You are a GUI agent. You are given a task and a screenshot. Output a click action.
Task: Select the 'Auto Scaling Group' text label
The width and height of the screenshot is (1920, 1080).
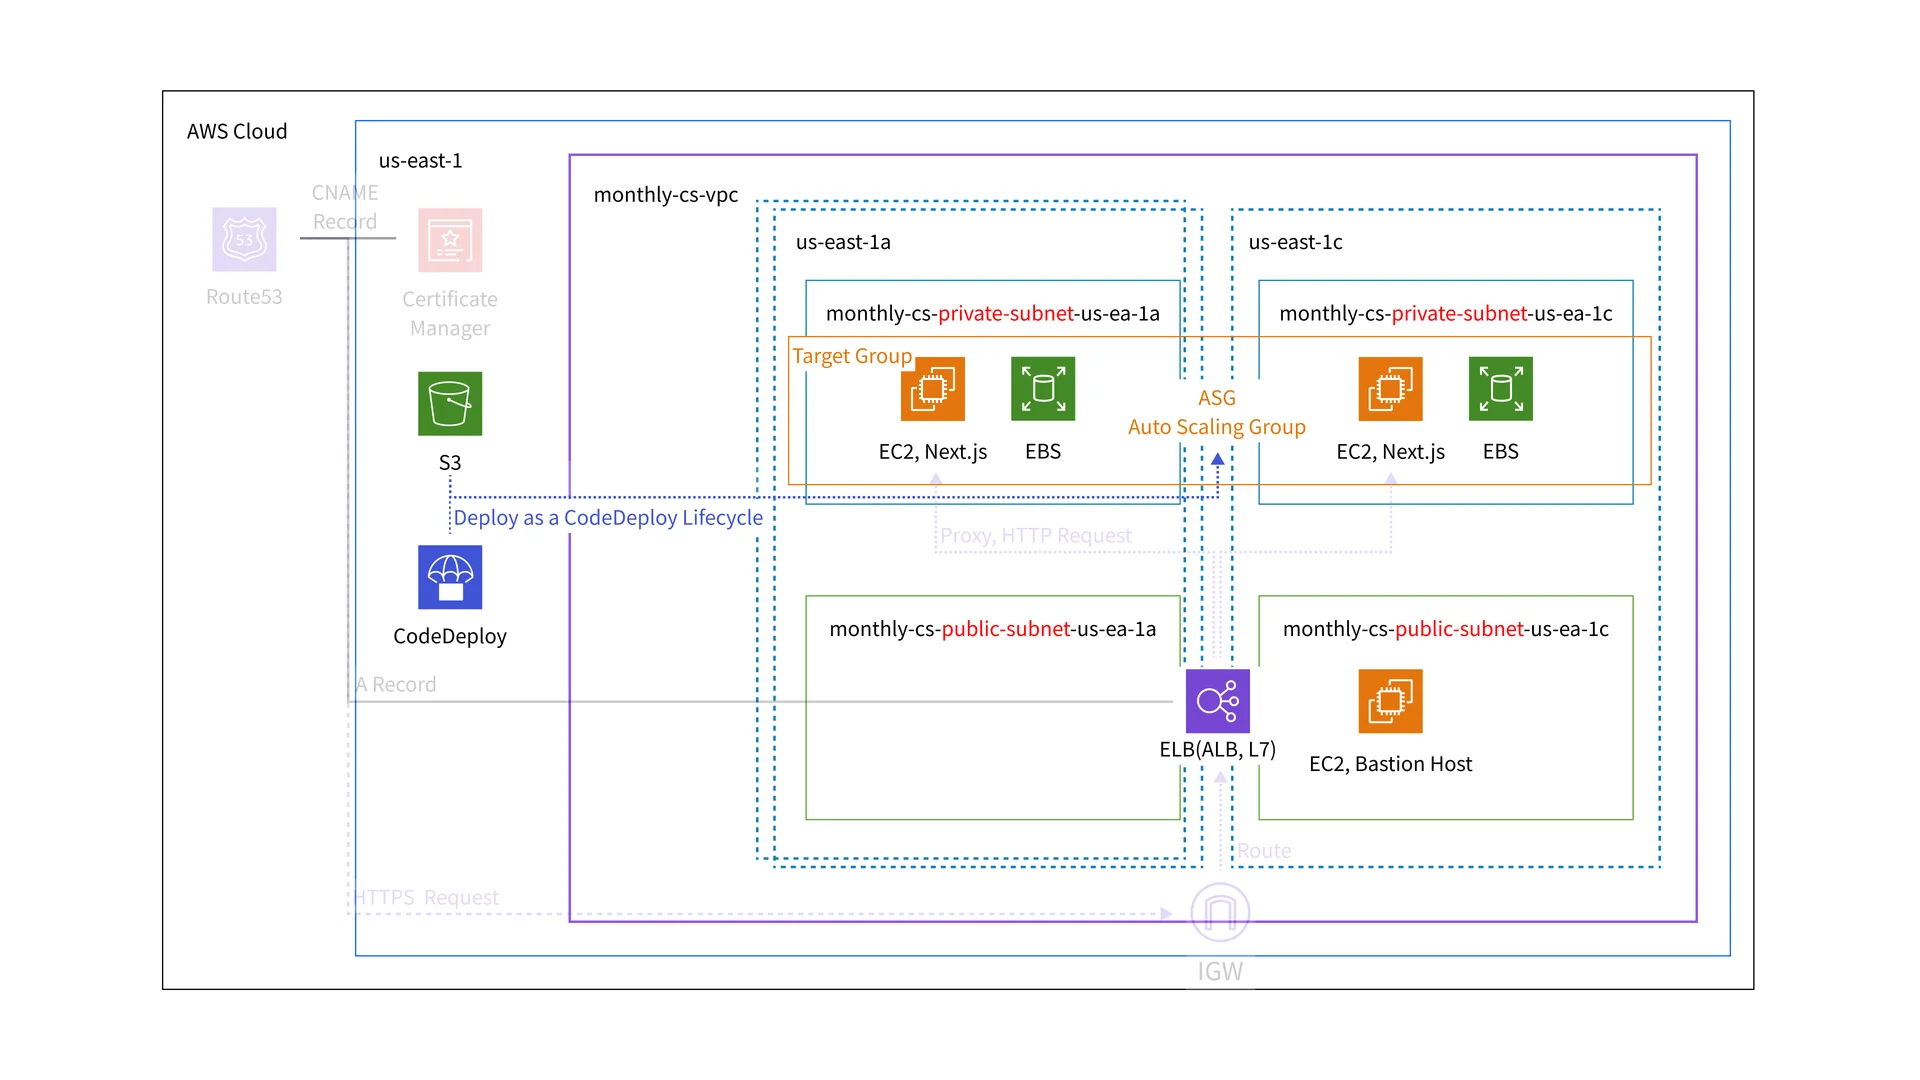pyautogui.click(x=1216, y=427)
